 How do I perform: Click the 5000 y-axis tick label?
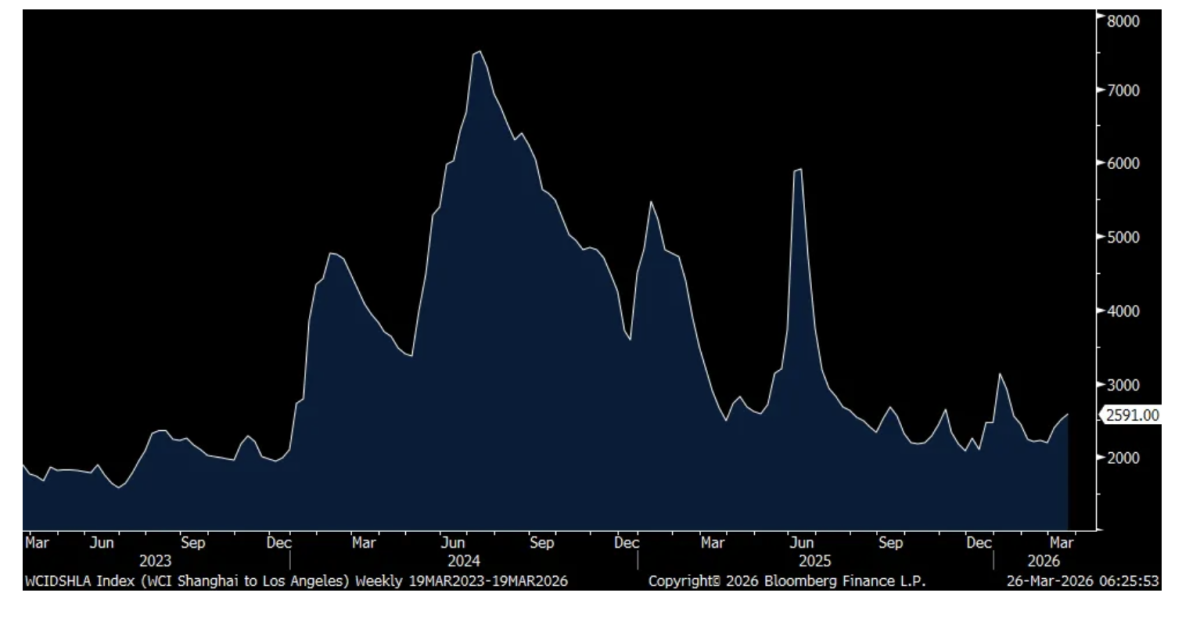1123,238
